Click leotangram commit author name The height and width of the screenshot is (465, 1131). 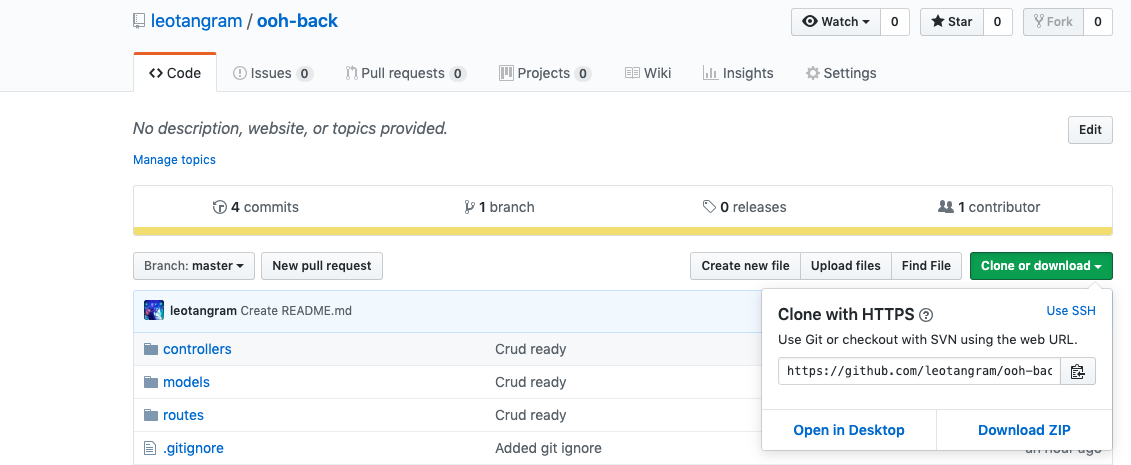click(203, 311)
